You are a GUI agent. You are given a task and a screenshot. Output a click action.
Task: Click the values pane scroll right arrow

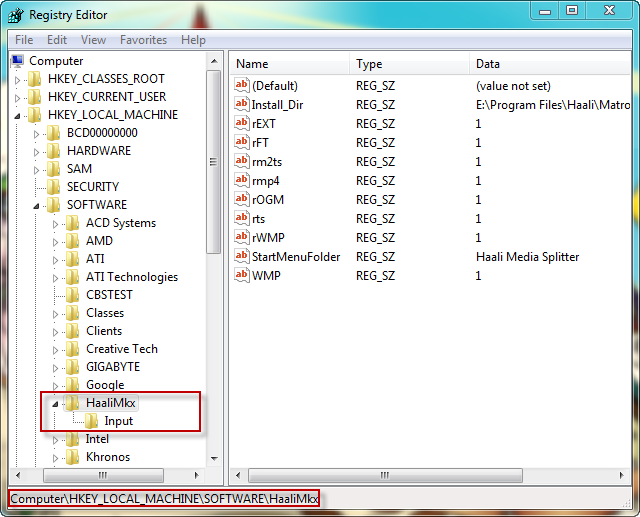tap(621, 475)
